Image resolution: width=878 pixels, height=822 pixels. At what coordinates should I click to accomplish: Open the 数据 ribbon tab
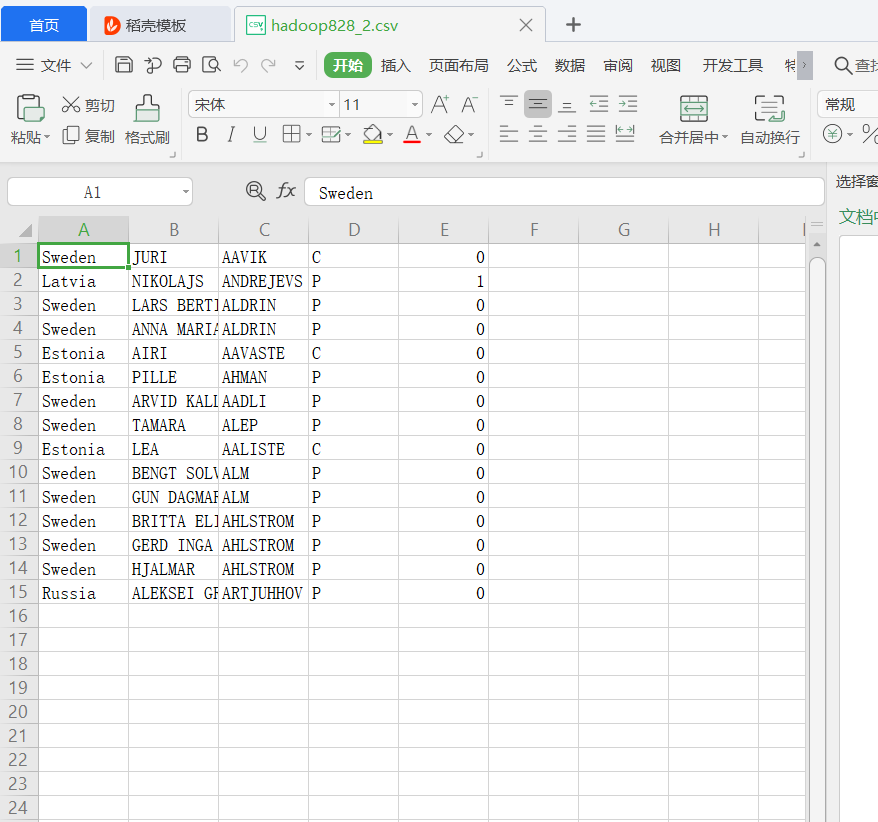pyautogui.click(x=570, y=66)
